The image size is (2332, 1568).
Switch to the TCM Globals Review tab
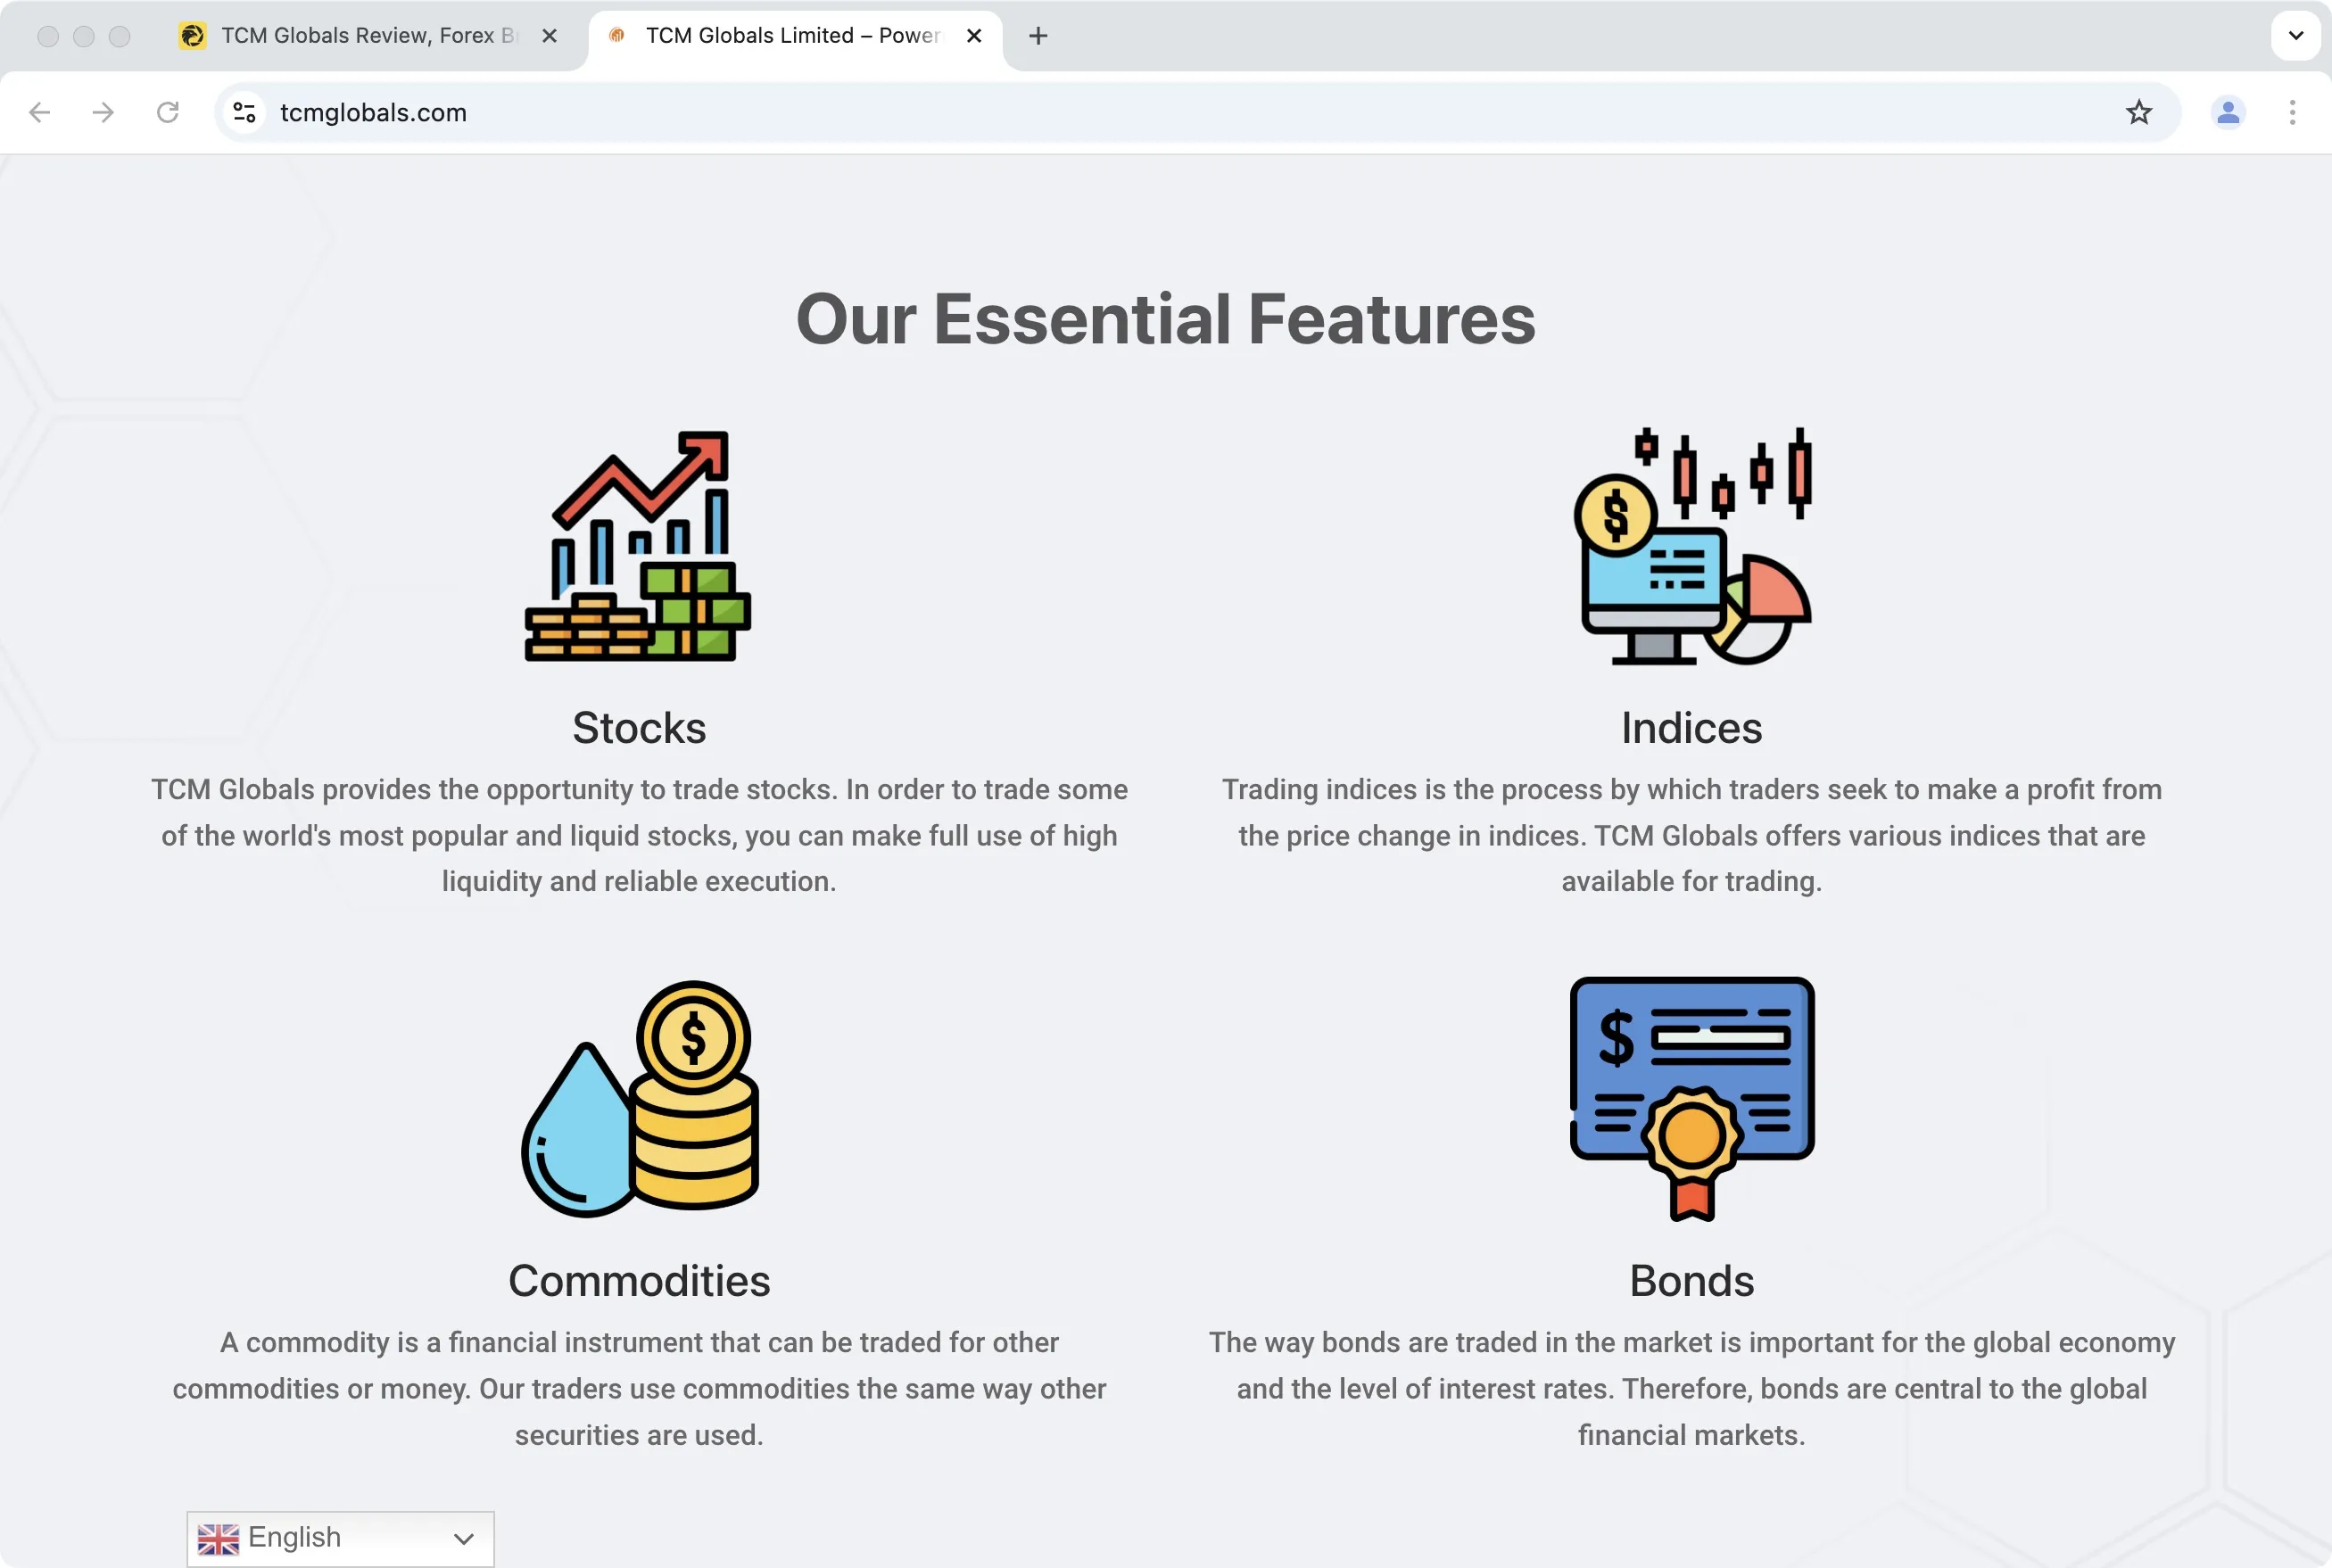tap(370, 36)
